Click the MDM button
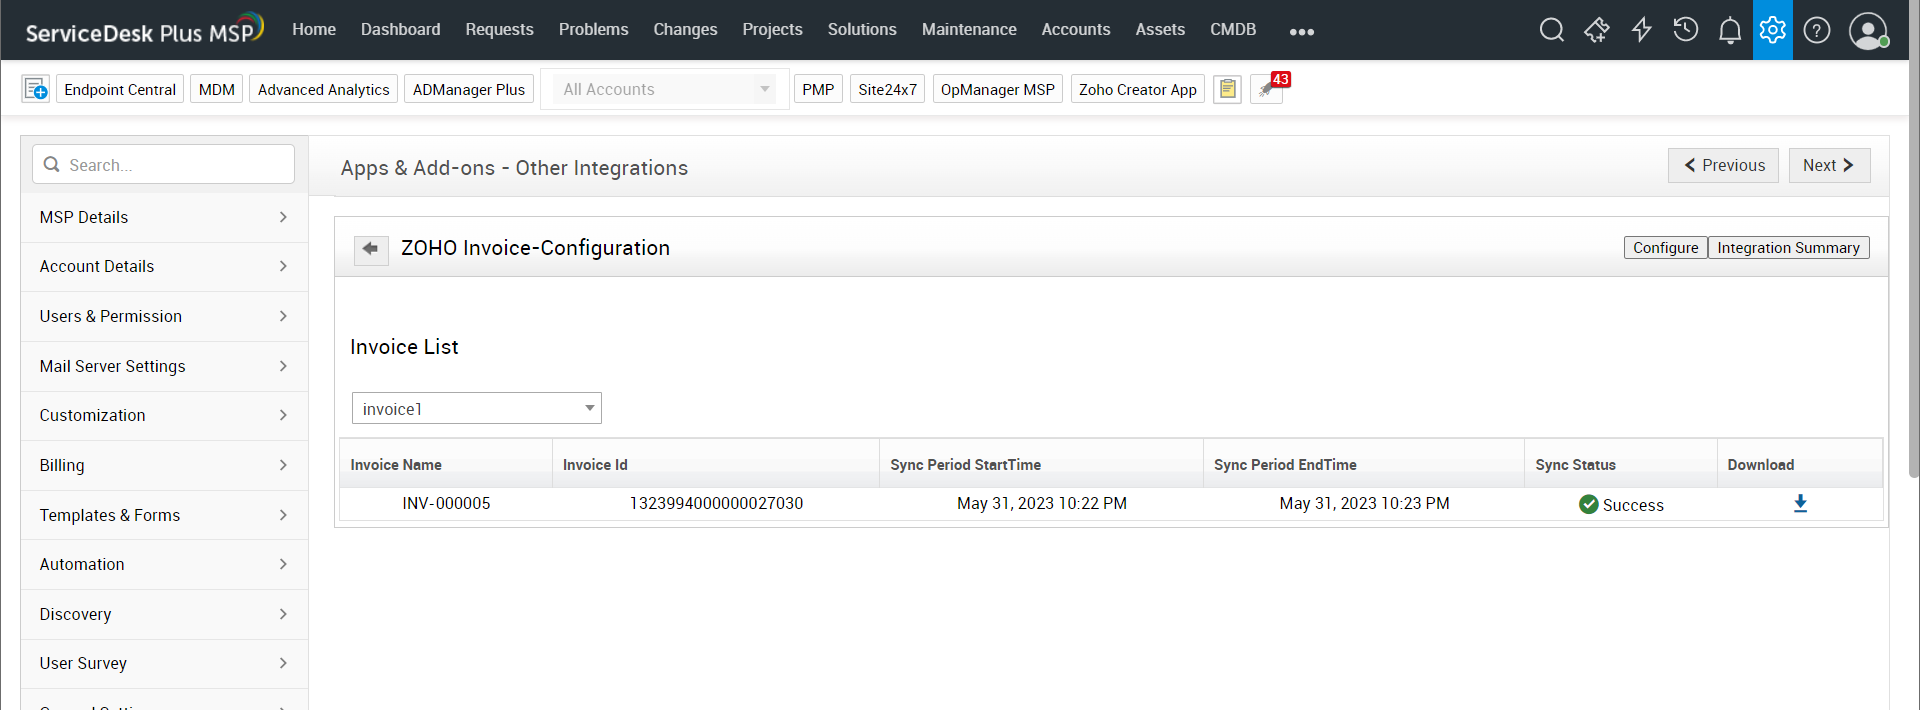 click(x=216, y=89)
